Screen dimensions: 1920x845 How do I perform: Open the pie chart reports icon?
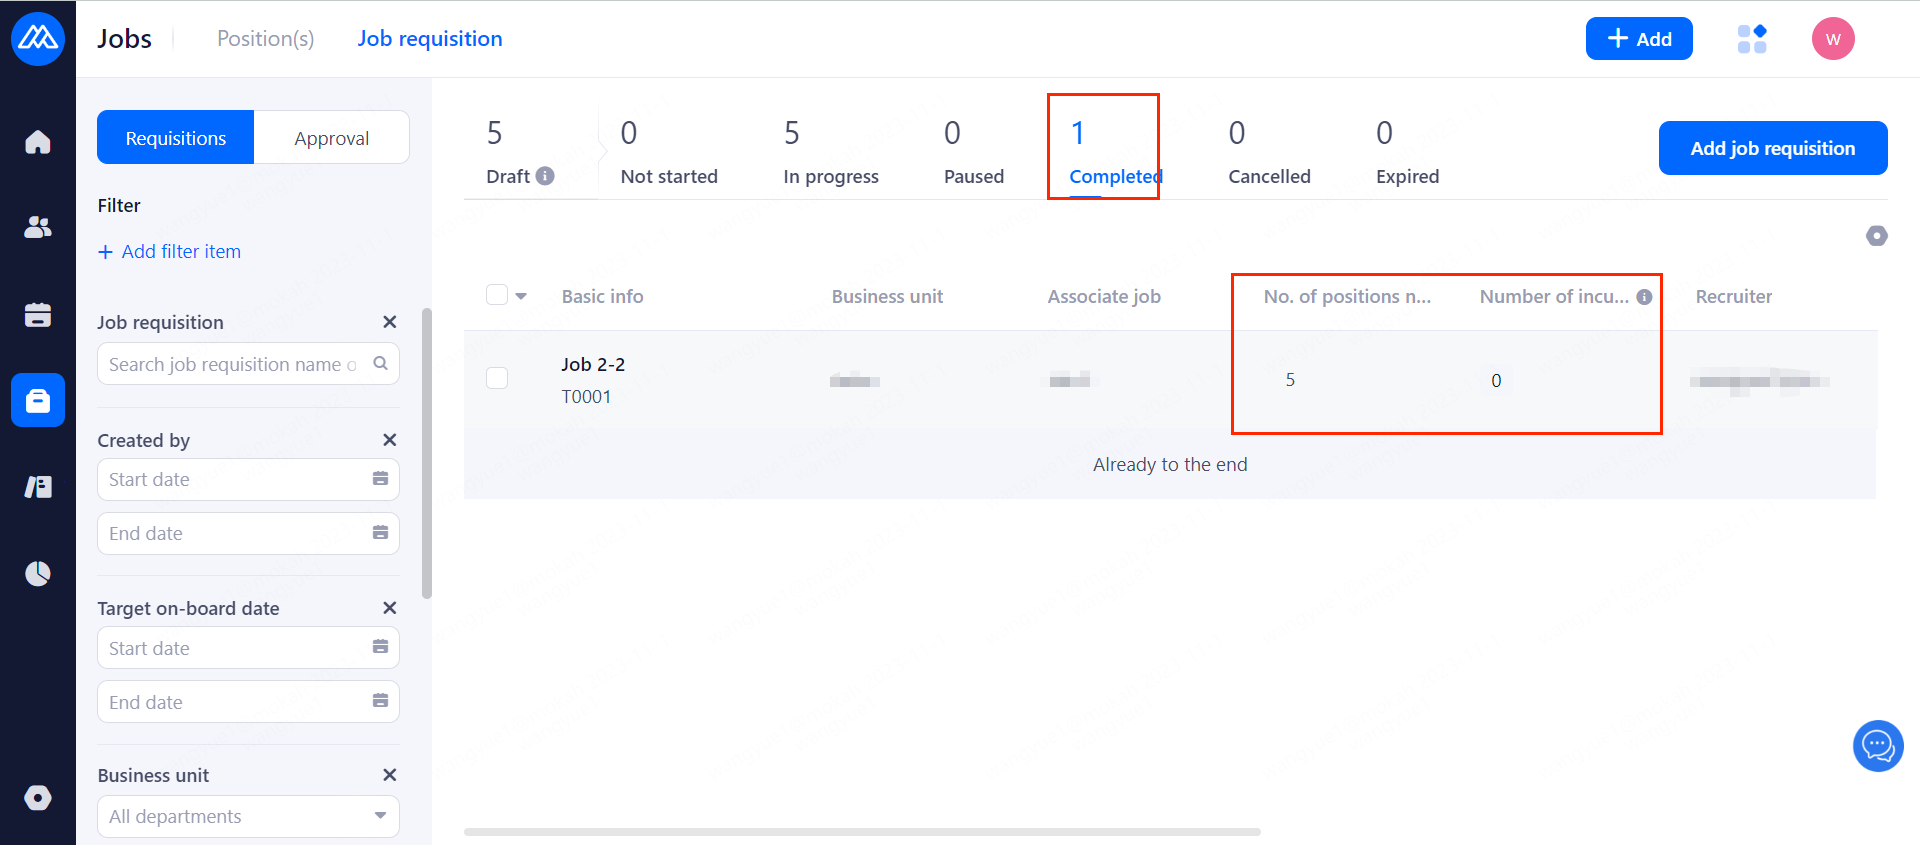(x=38, y=573)
